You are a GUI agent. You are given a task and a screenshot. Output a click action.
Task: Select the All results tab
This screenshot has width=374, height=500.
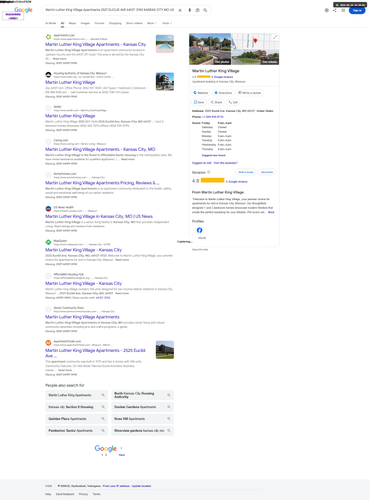pyautogui.click(x=62, y=23)
